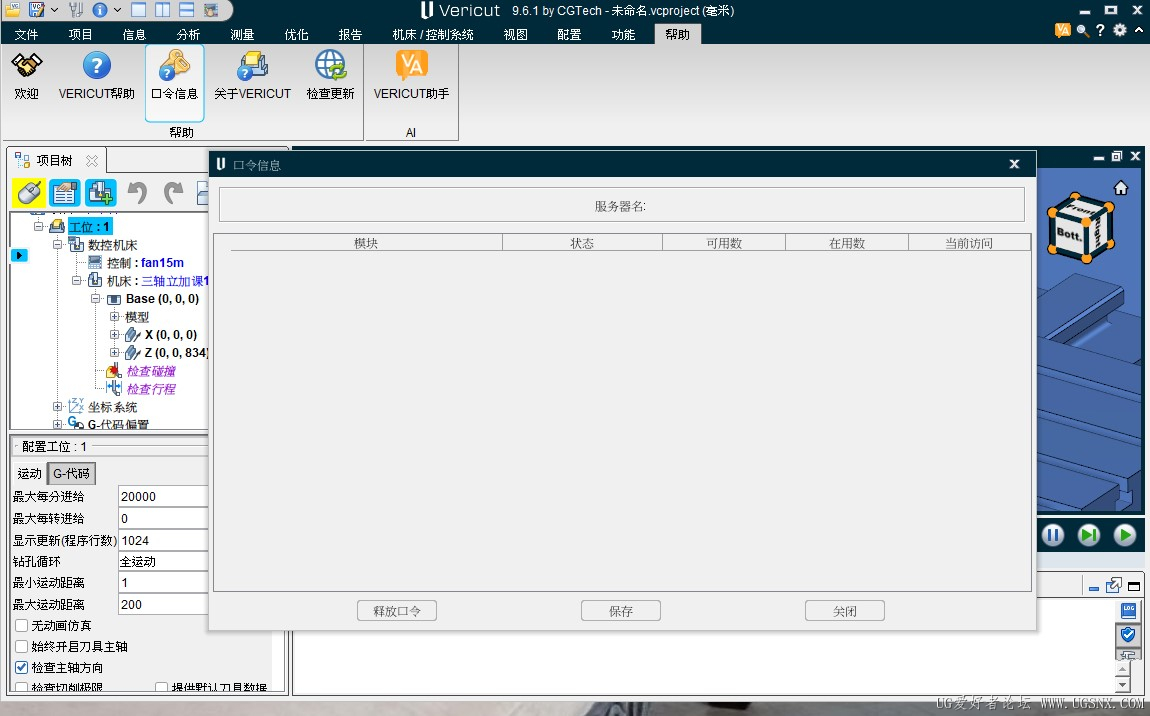Play the simulation with green button
This screenshot has width=1150, height=716.
(1124, 535)
